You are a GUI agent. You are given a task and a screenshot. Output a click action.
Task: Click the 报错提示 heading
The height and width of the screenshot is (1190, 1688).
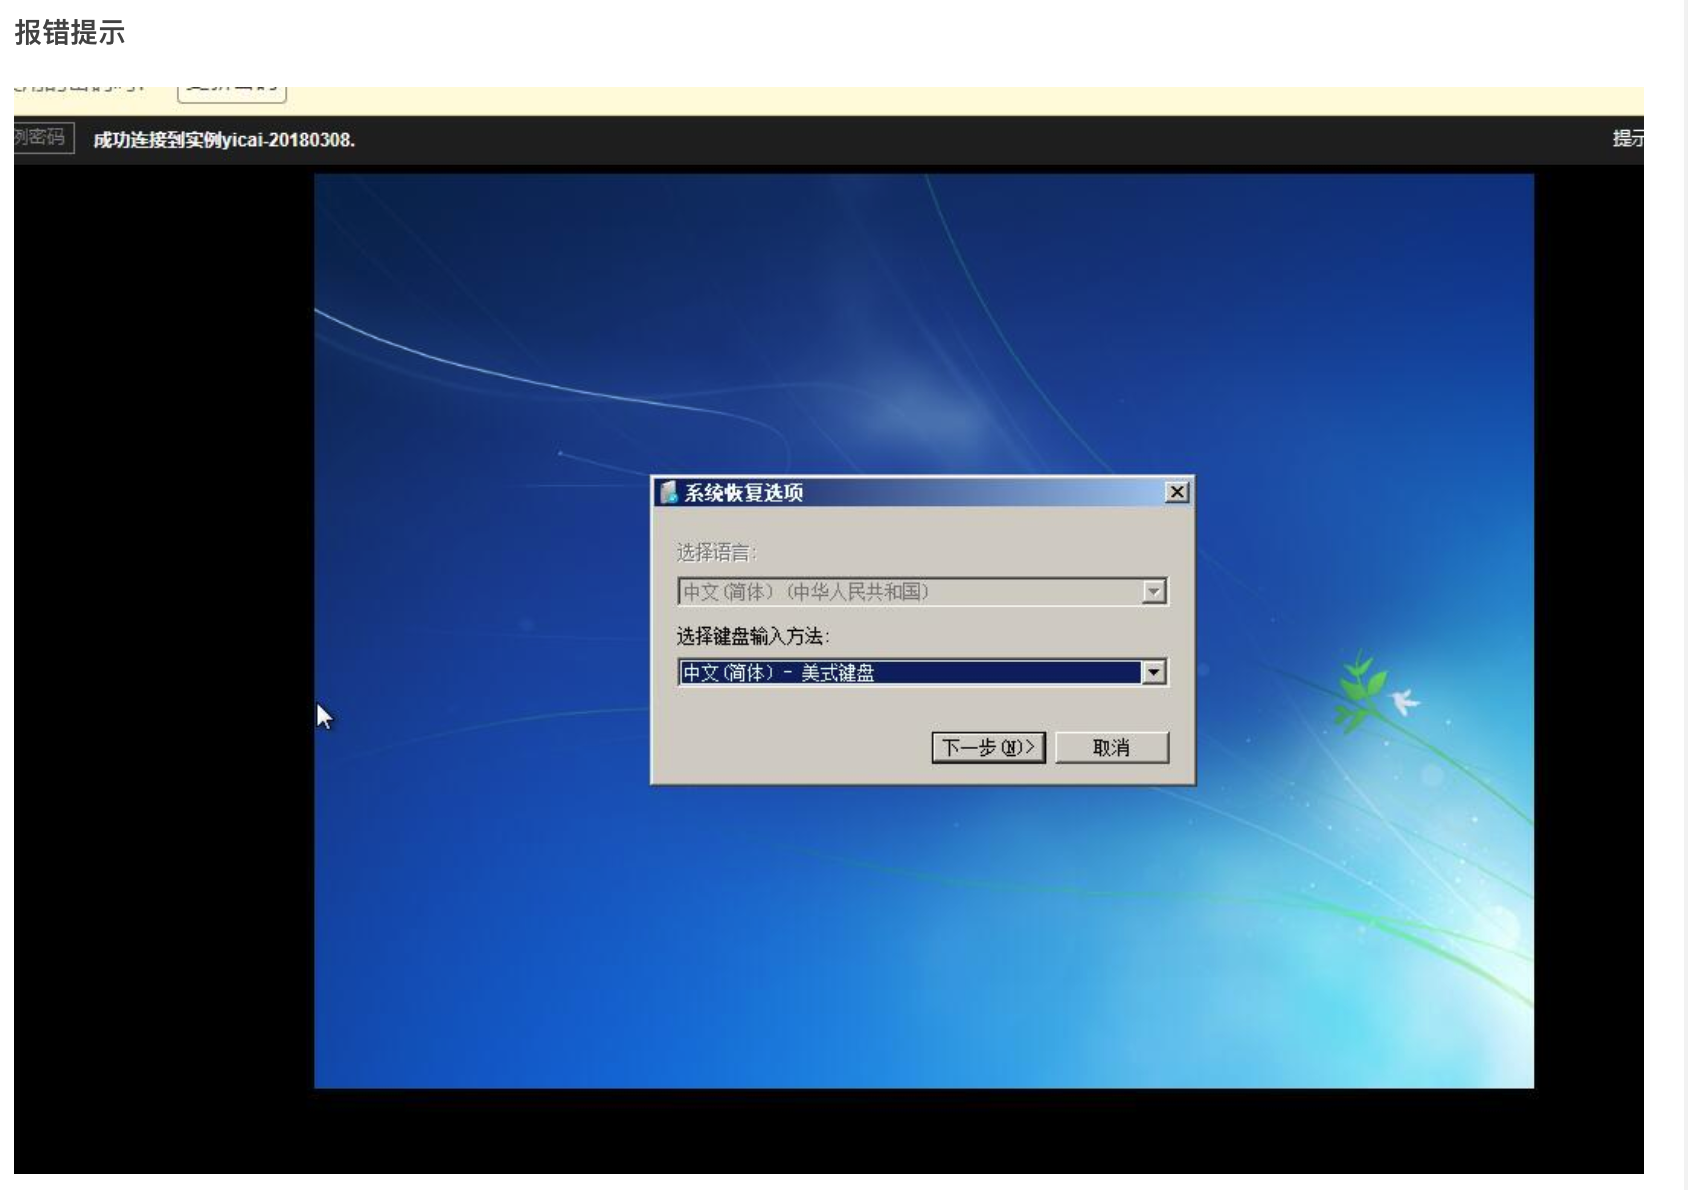pos(70,33)
